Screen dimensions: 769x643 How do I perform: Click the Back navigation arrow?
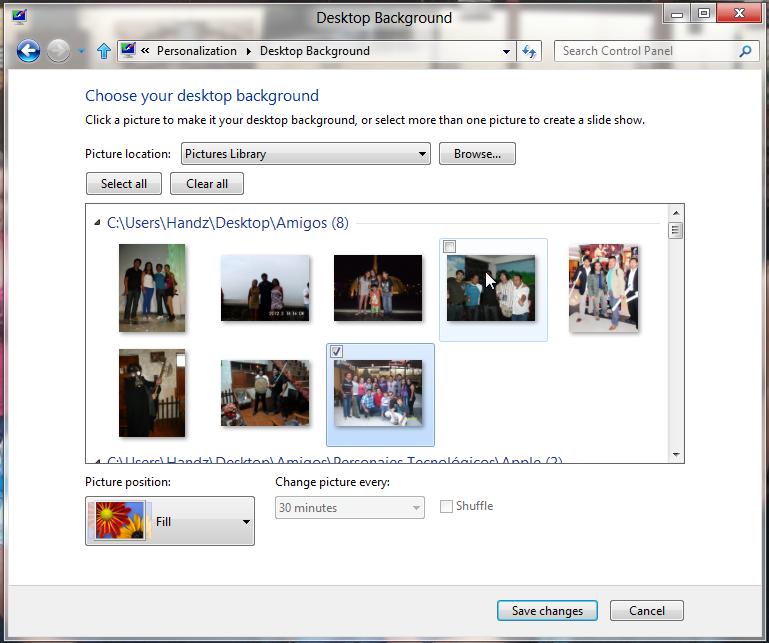(28, 51)
